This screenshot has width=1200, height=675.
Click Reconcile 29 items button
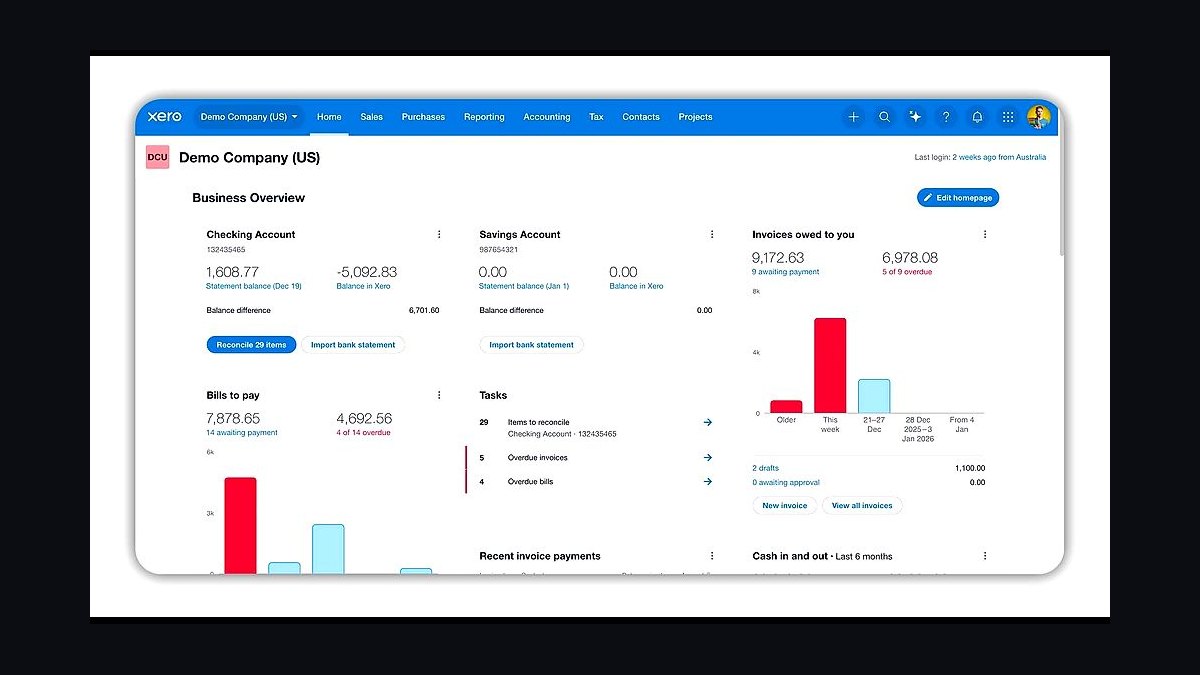pyautogui.click(x=251, y=345)
